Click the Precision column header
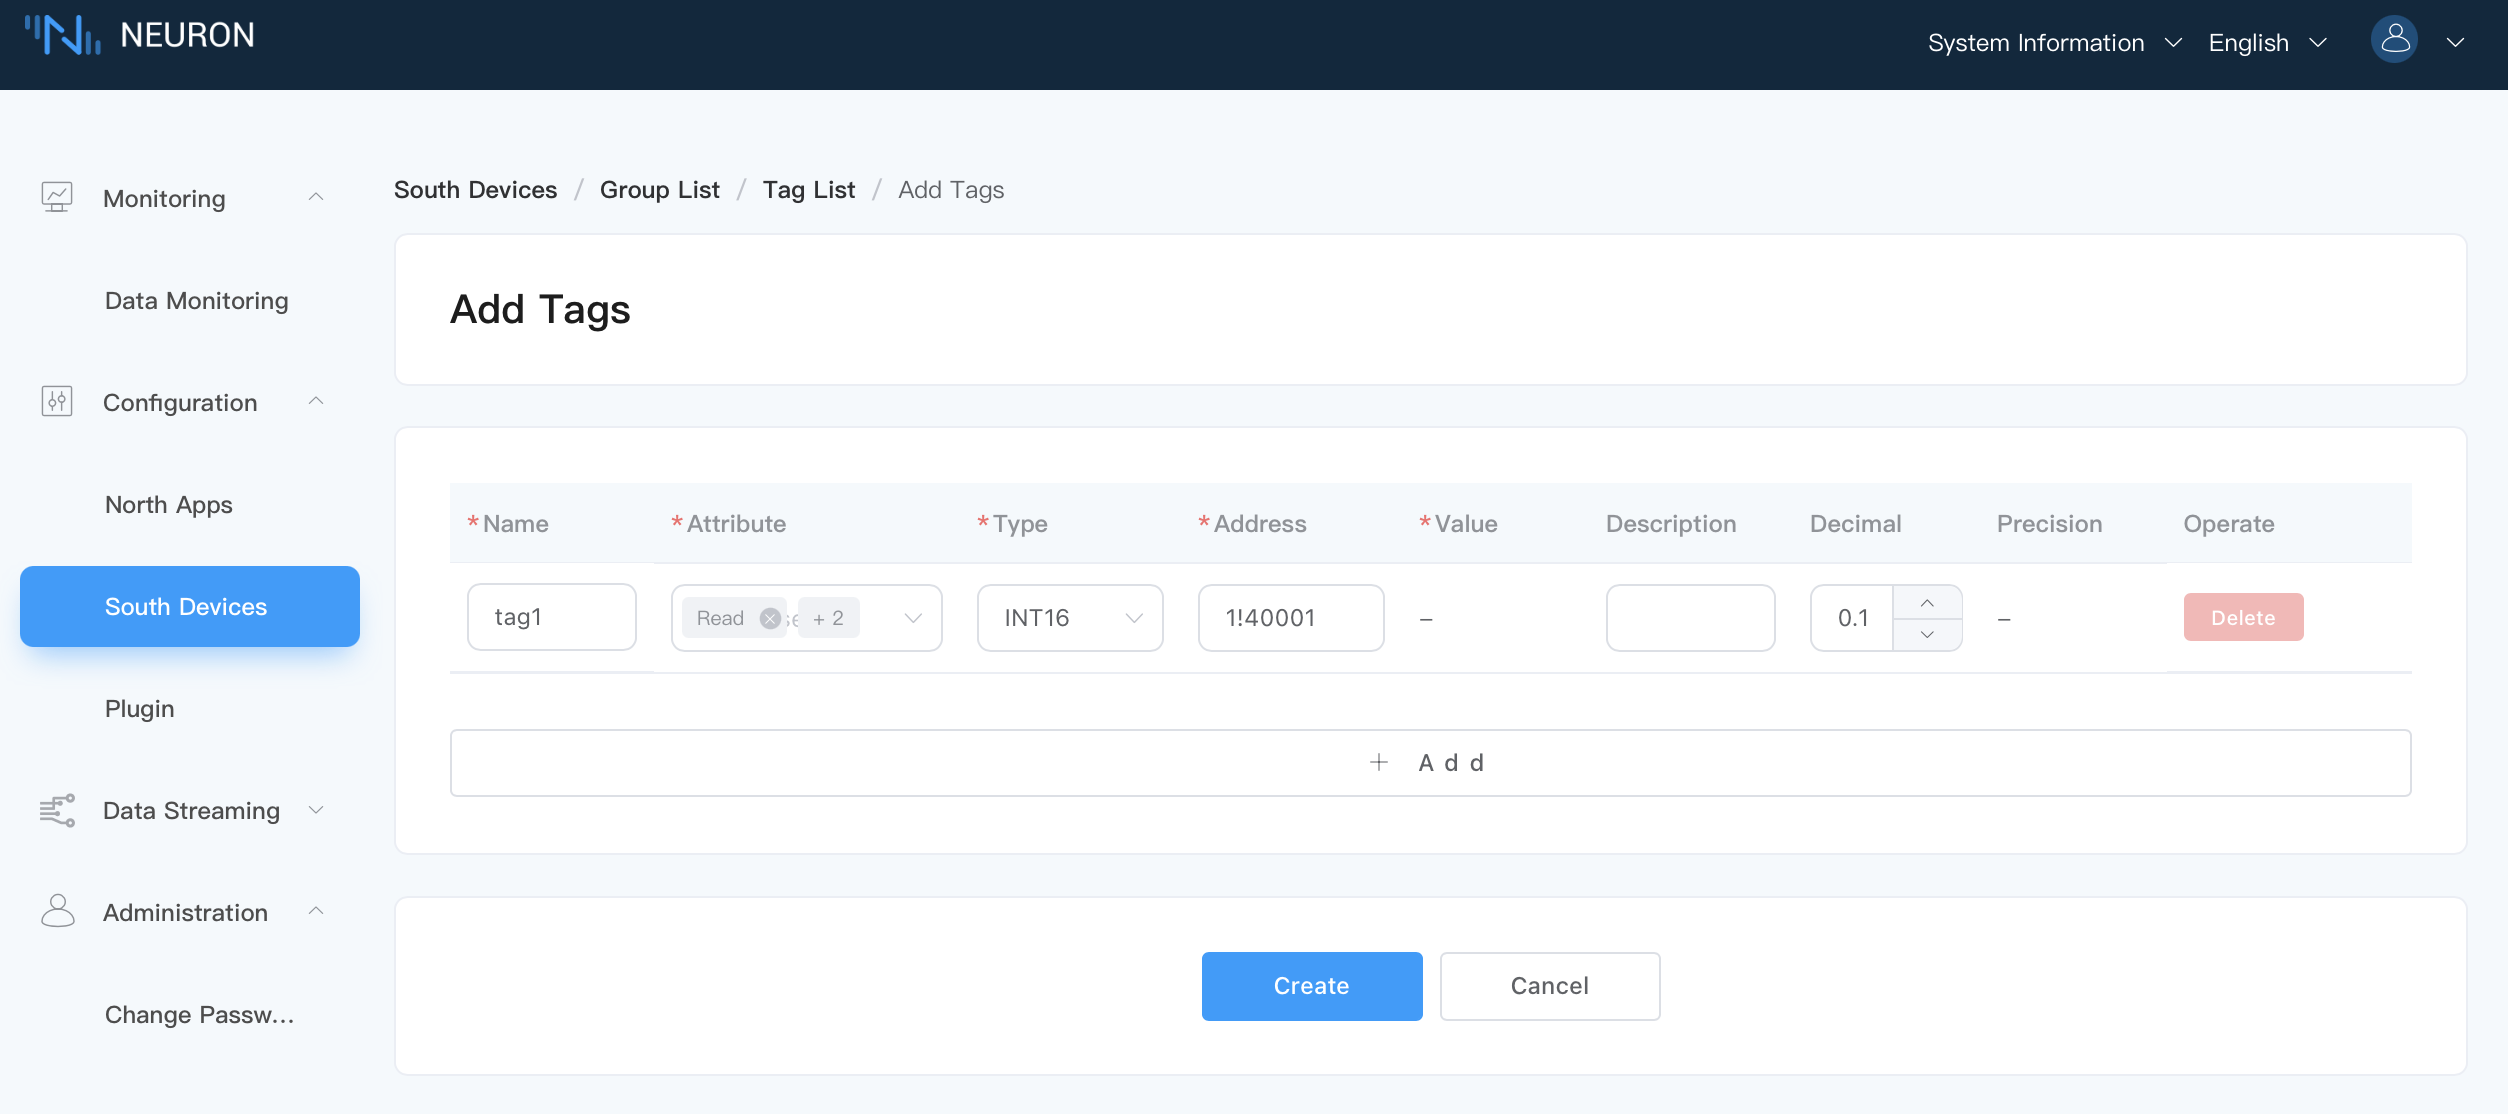This screenshot has width=2508, height=1114. [2049, 524]
